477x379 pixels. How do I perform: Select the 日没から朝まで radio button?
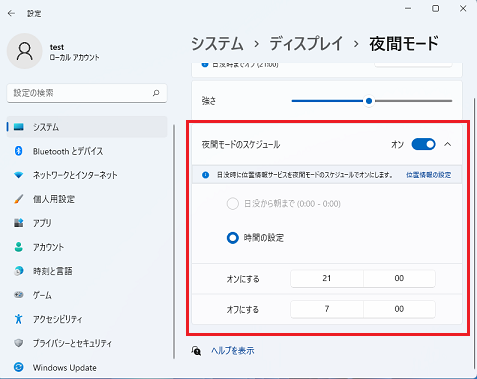point(233,203)
